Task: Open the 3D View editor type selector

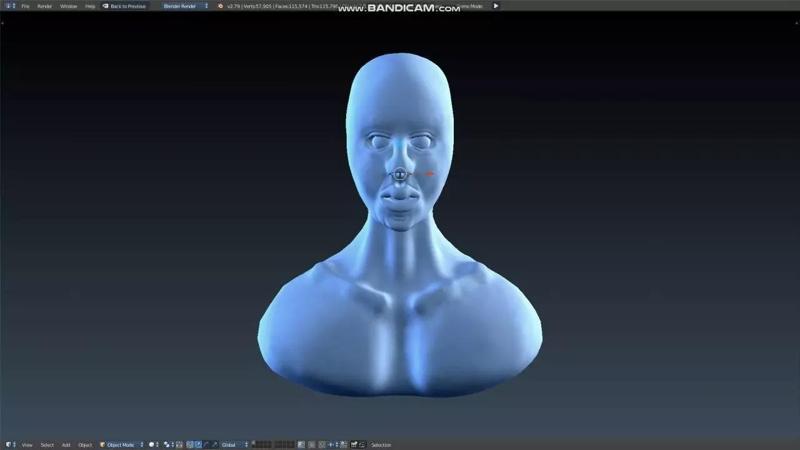Action: (x=10, y=445)
